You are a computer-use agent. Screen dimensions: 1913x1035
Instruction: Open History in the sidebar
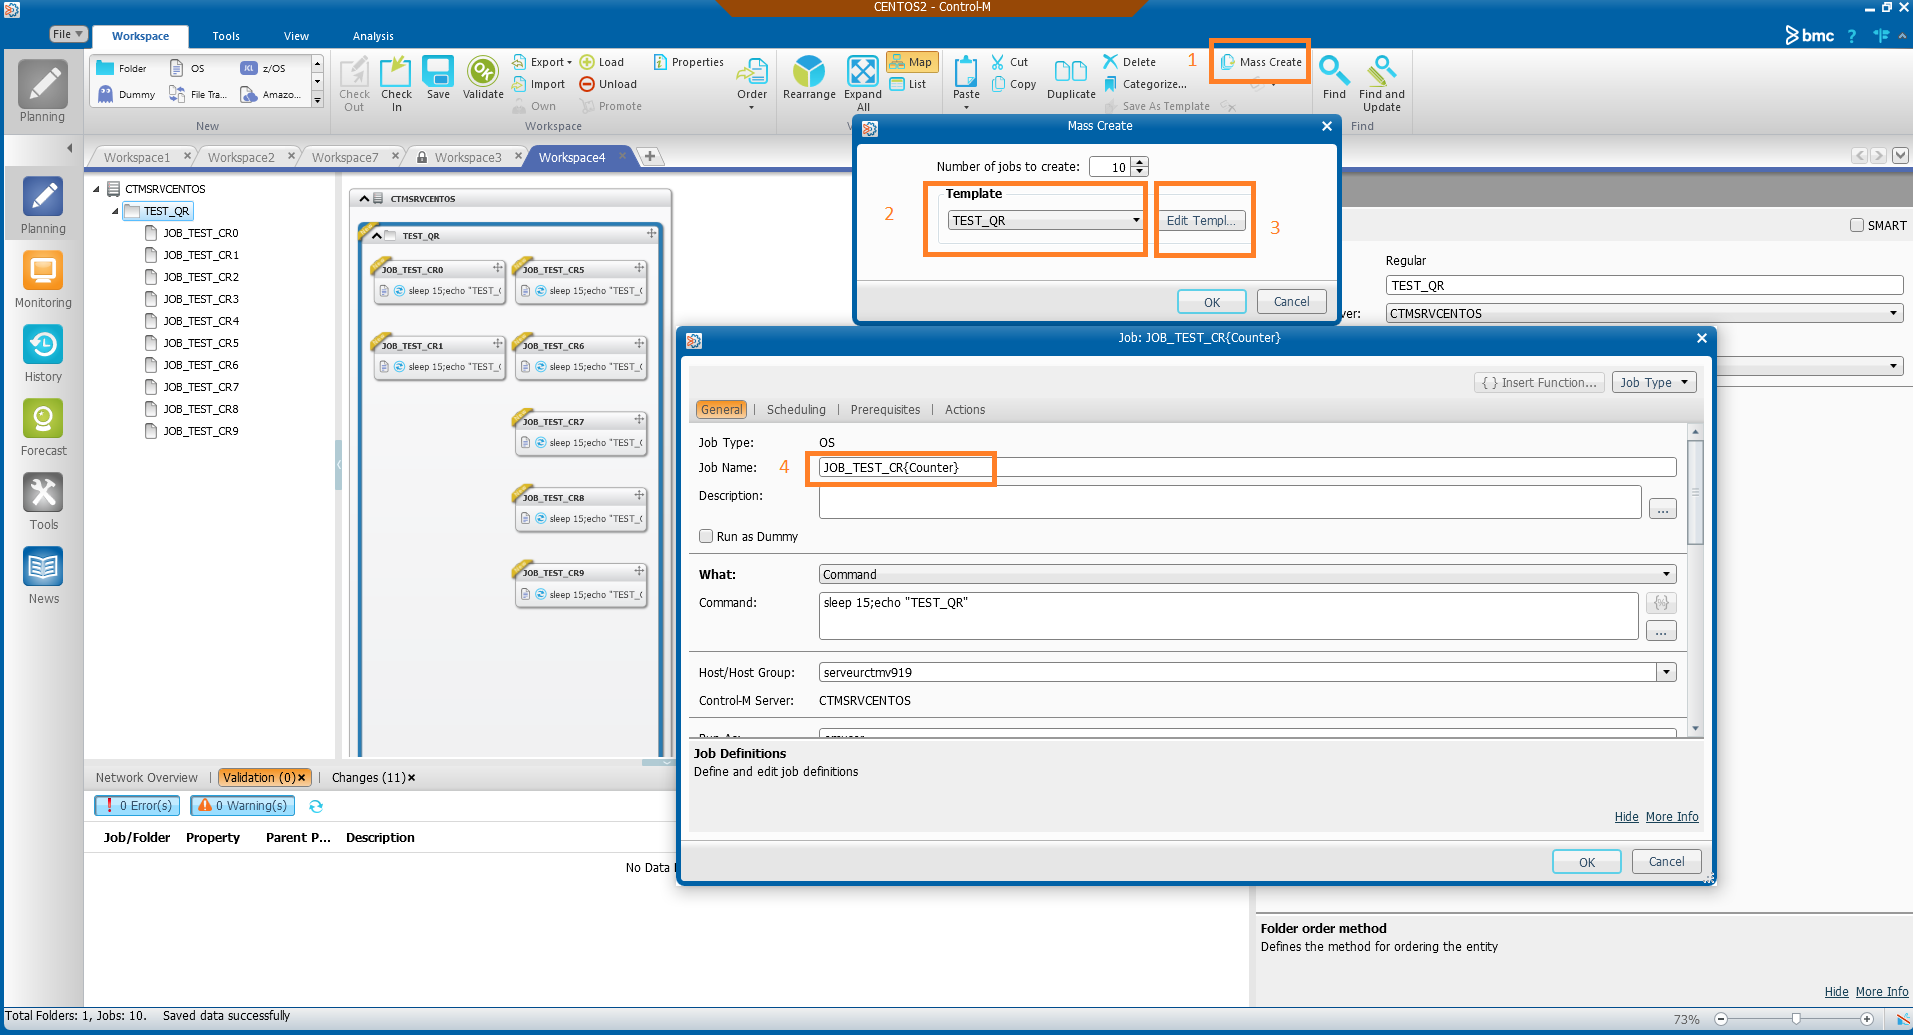(x=43, y=353)
